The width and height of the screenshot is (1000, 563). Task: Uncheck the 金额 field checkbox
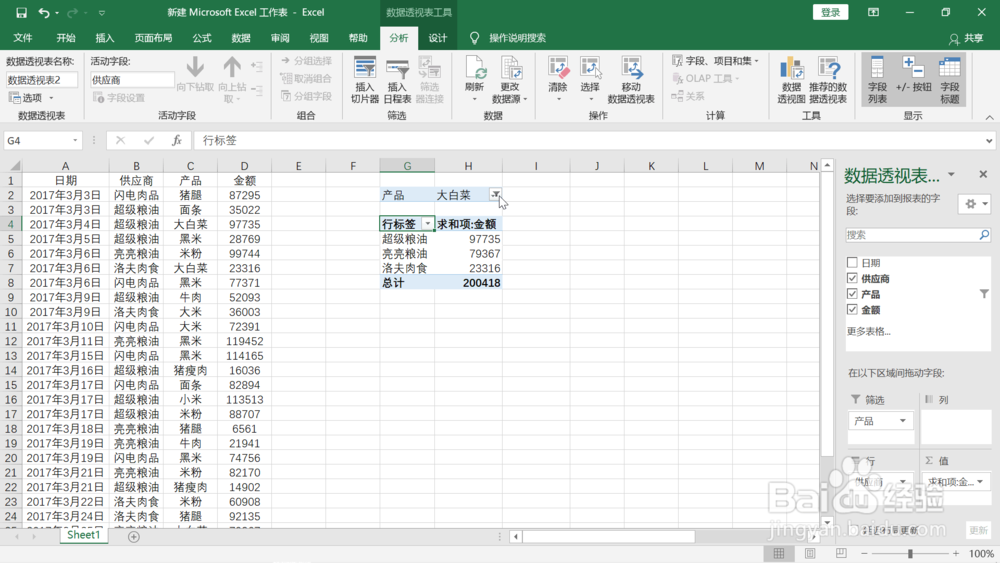(852, 309)
